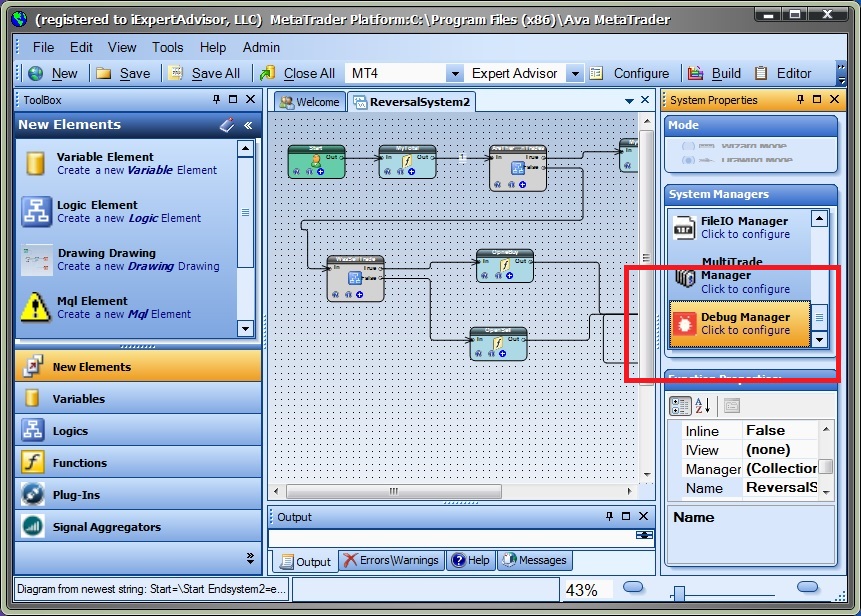Select the Wizard Mode radio button
The image size is (861, 616).
tap(688, 146)
